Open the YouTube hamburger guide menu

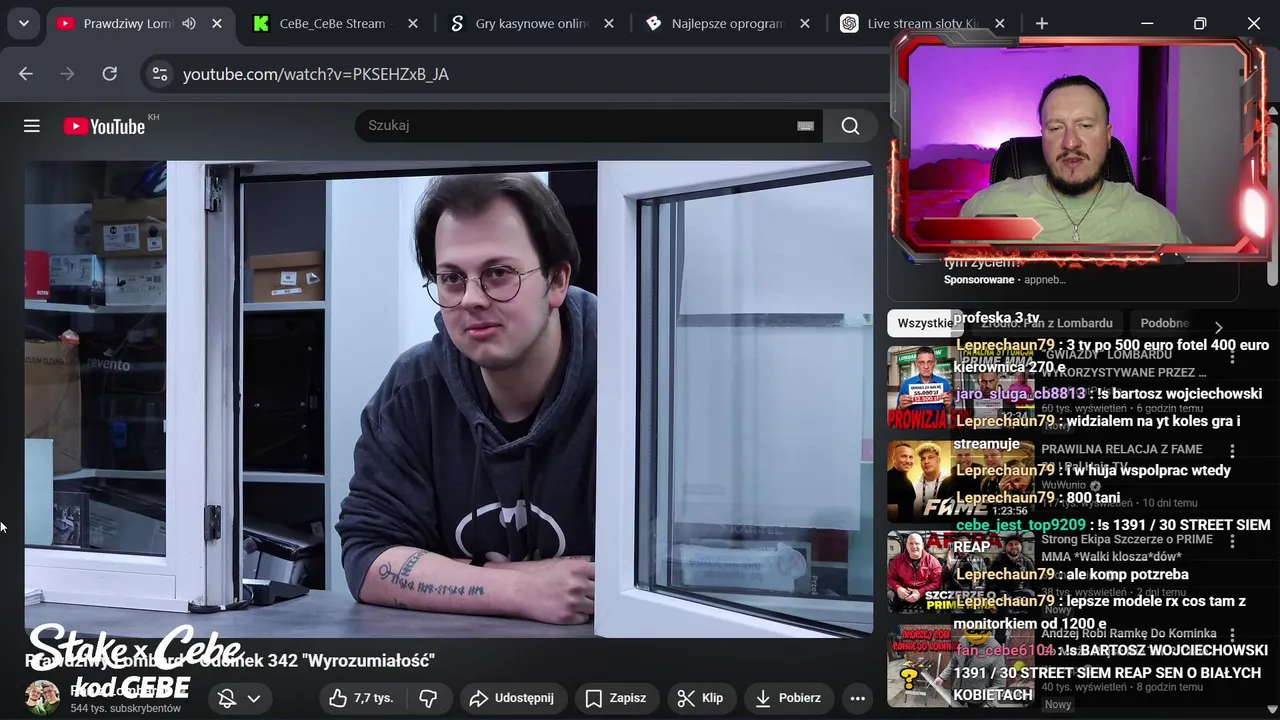click(x=32, y=125)
